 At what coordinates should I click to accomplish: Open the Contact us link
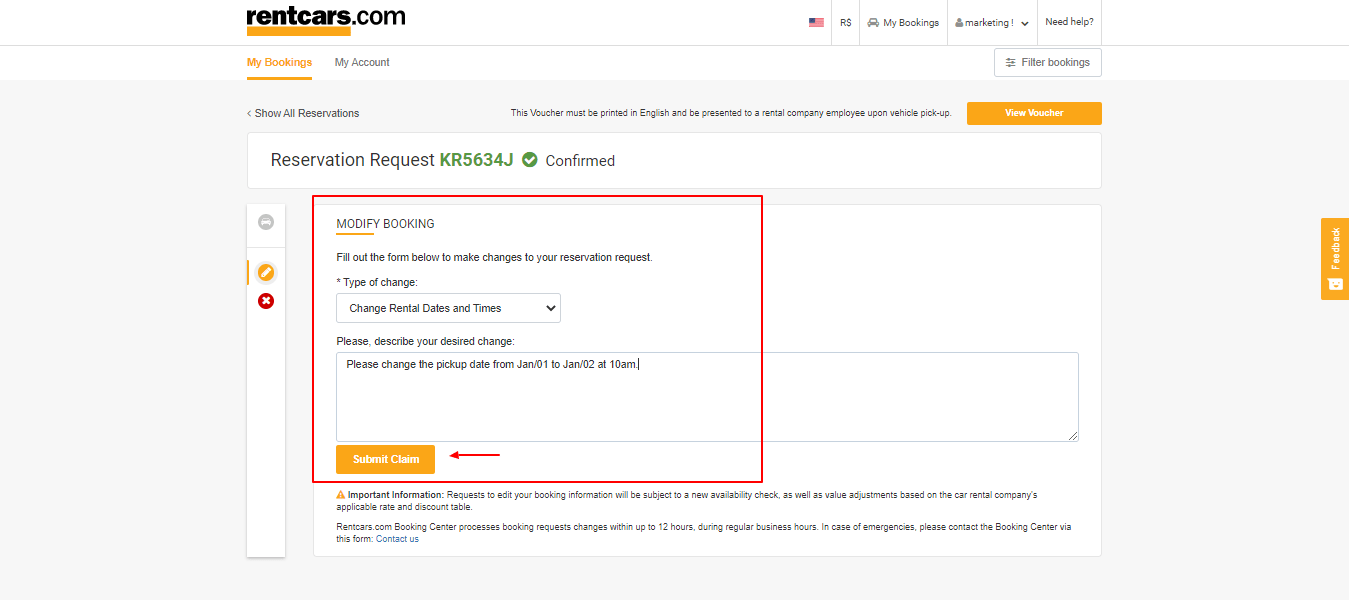pos(396,538)
